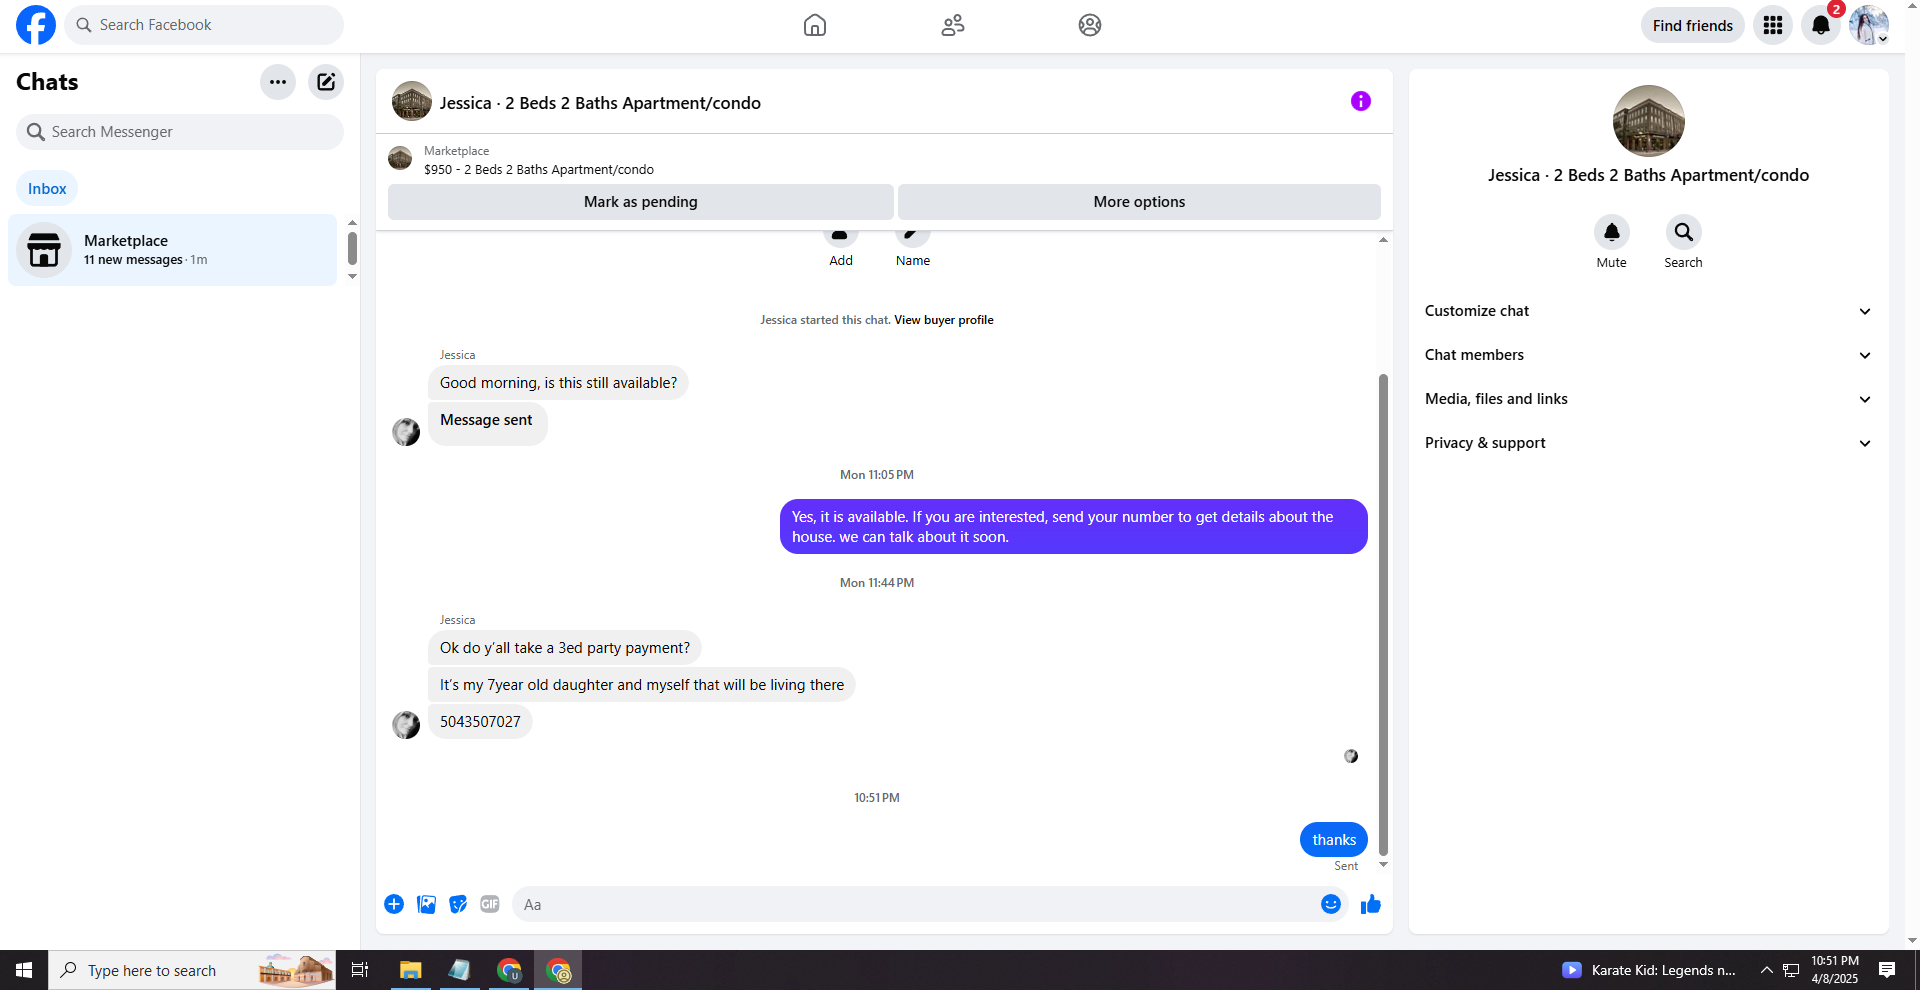Open View buyer profile link
The height and width of the screenshot is (990, 1920).
(944, 320)
